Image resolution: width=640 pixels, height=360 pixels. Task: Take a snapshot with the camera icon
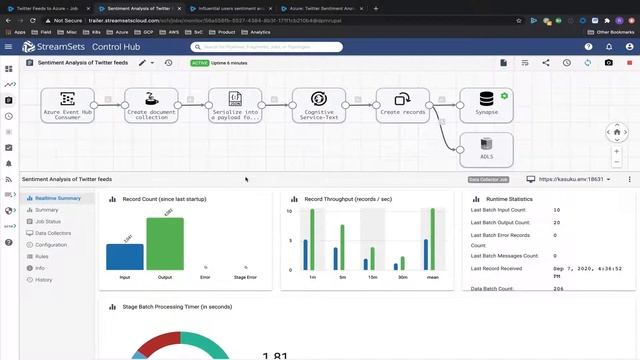[x=609, y=63]
